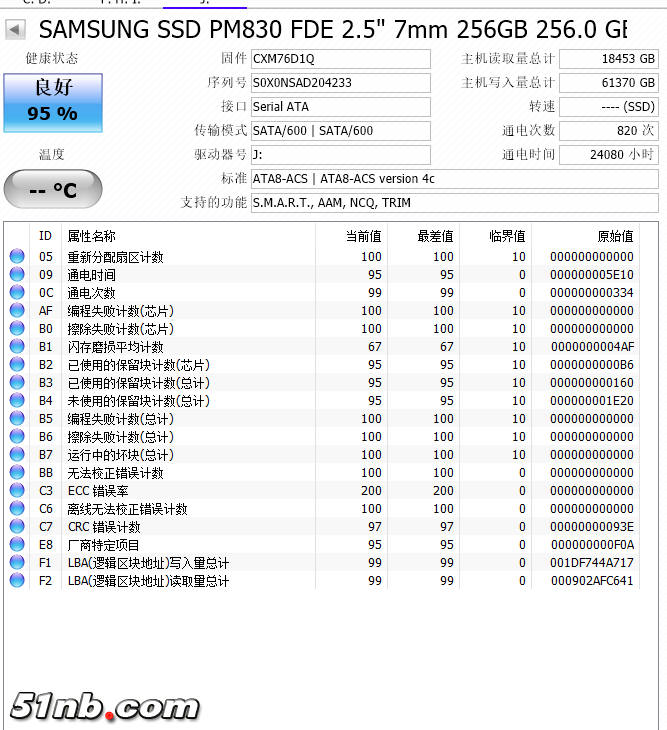Select the temperature -- °C indicator

coord(53,189)
